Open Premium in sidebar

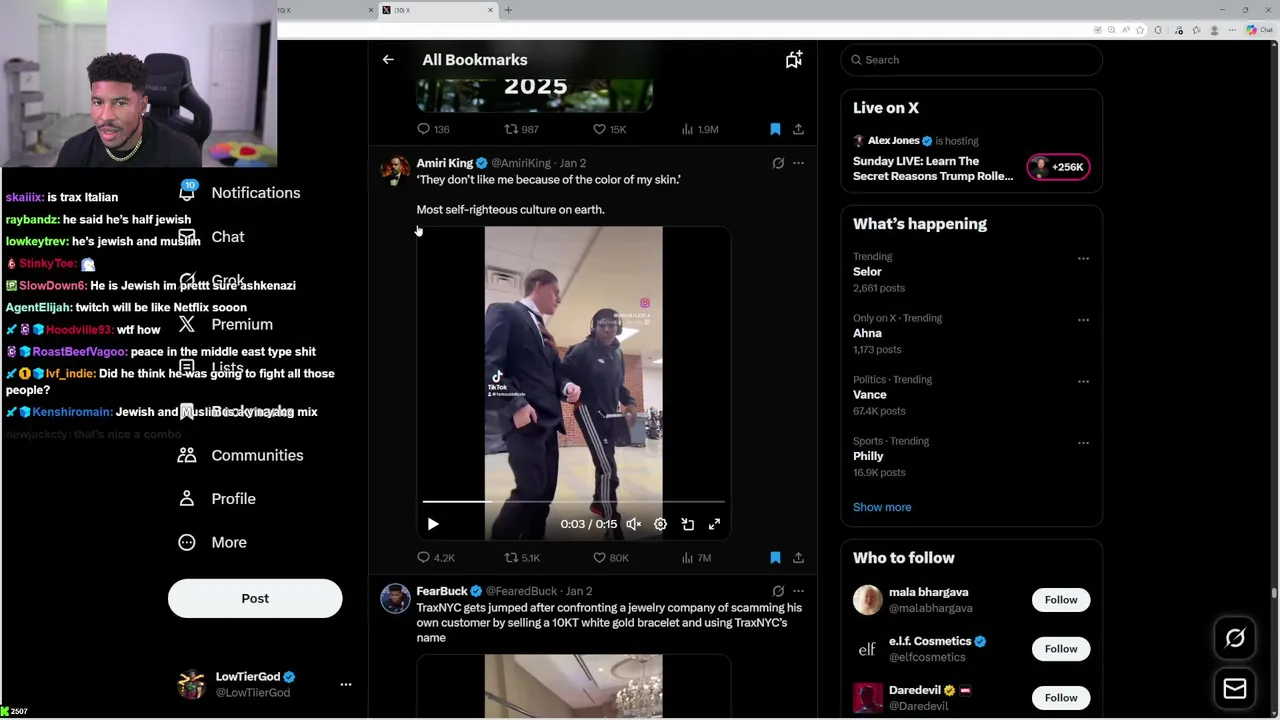[x=227, y=325]
